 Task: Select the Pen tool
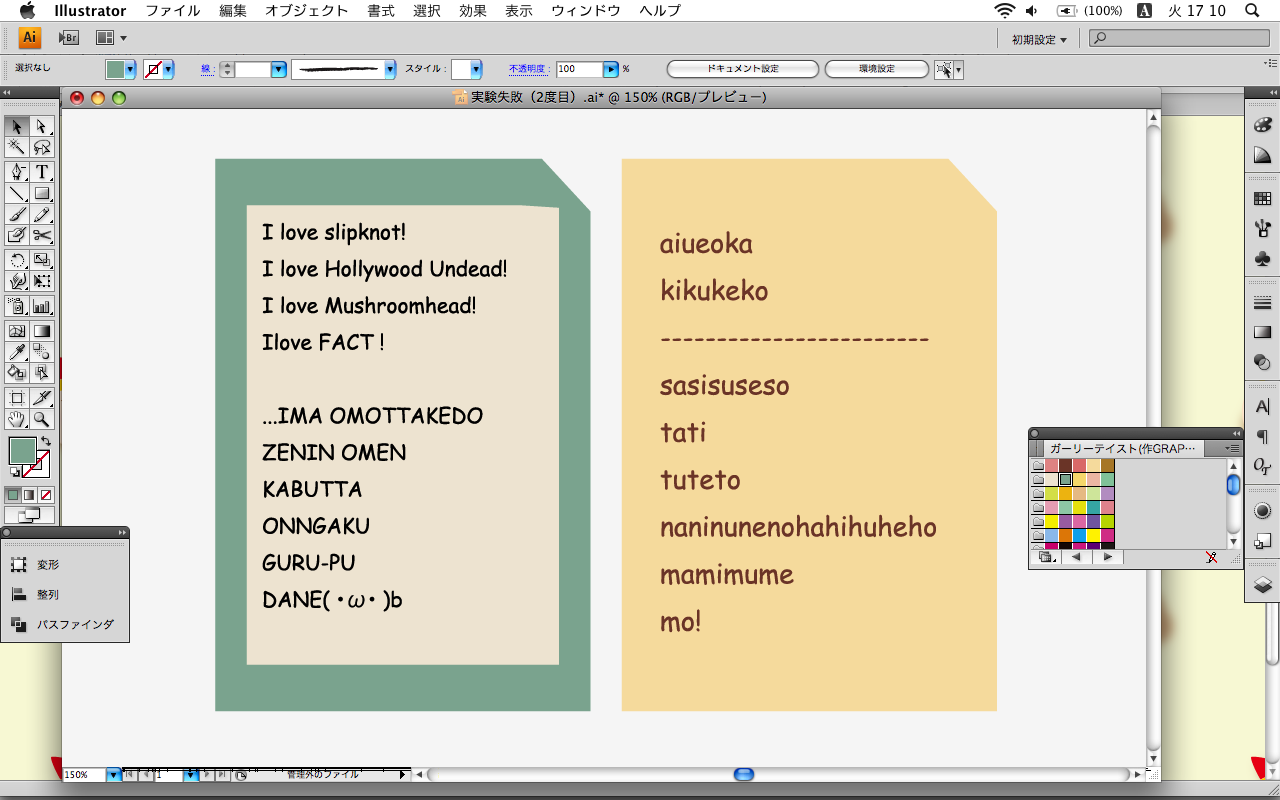point(17,172)
